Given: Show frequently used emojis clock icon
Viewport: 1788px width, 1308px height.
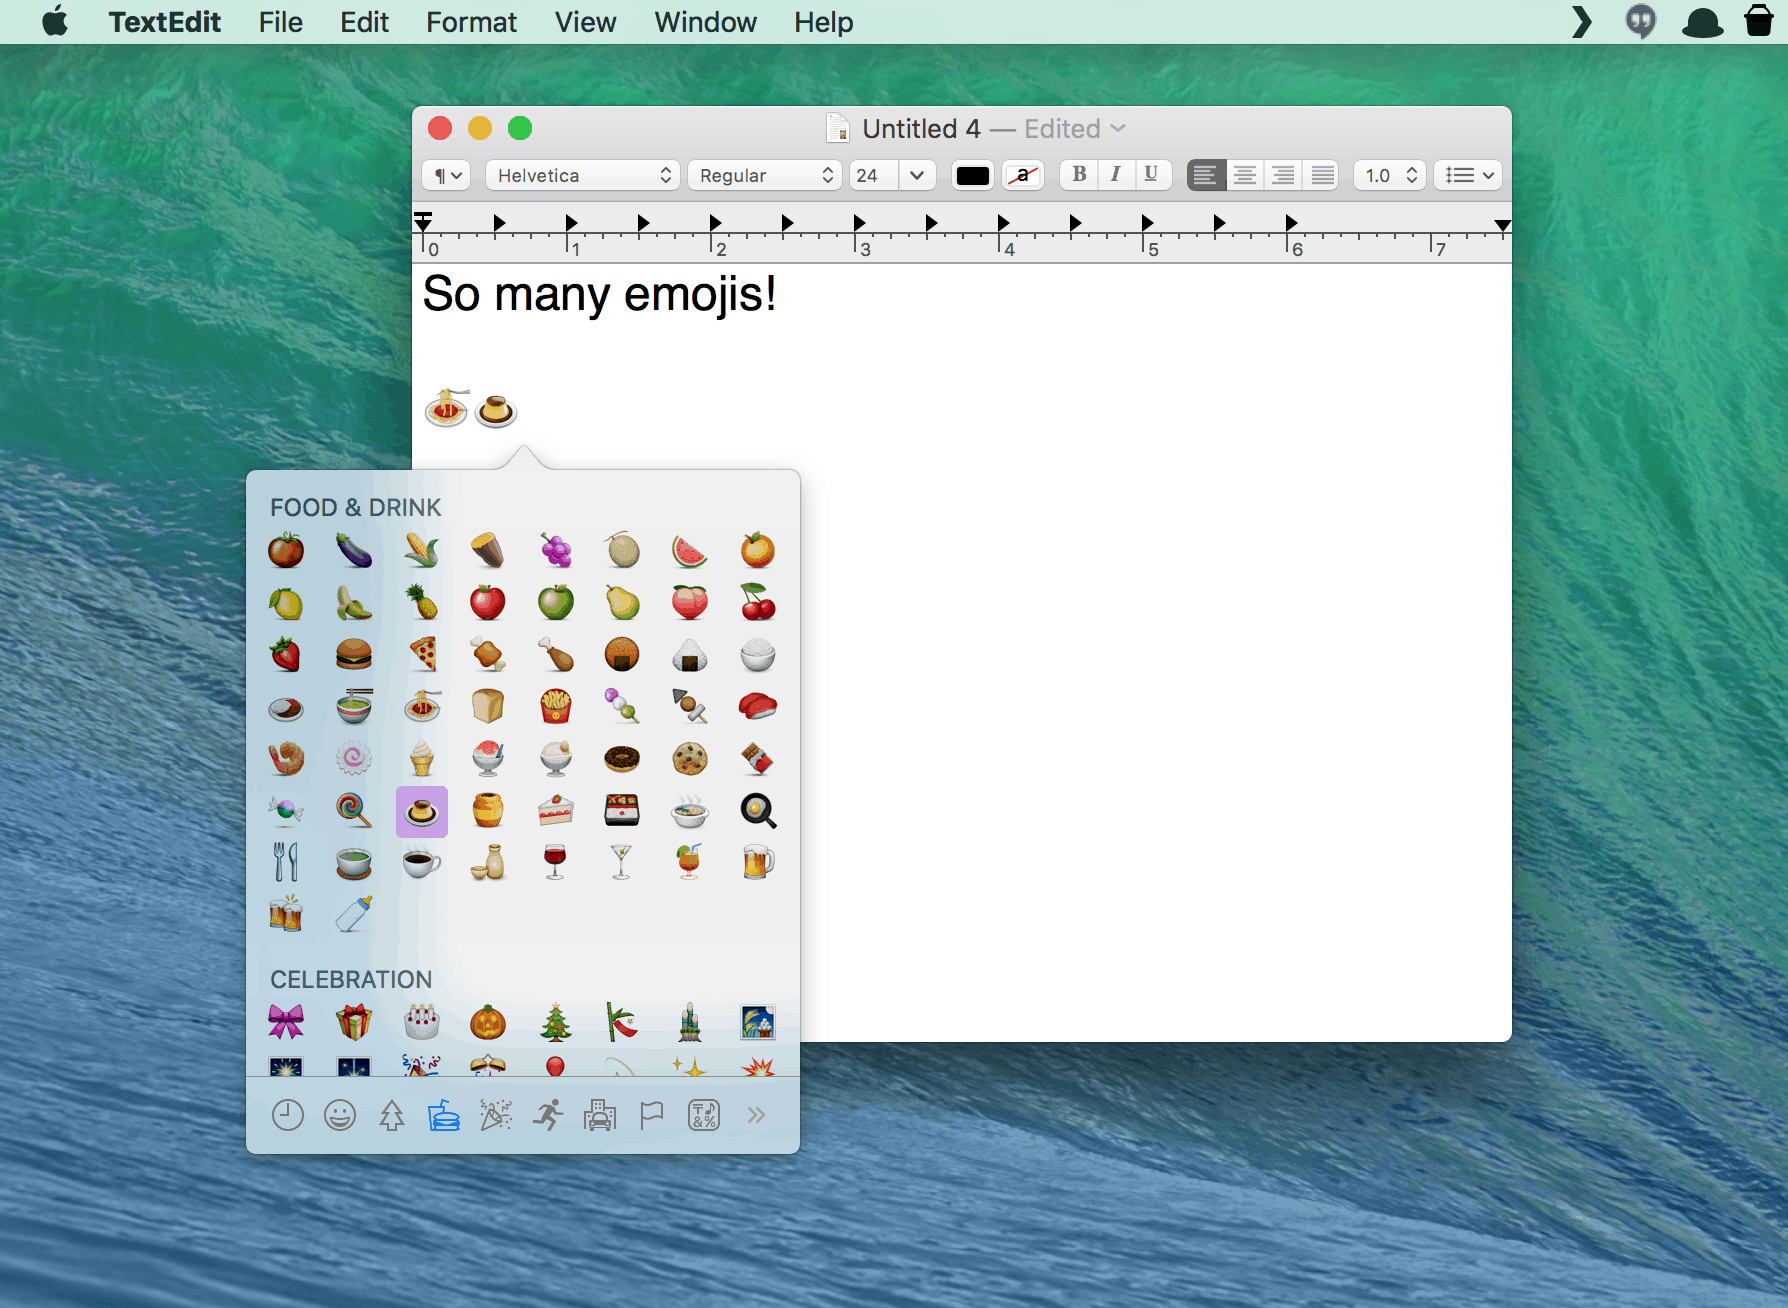Looking at the screenshot, I should 288,1115.
